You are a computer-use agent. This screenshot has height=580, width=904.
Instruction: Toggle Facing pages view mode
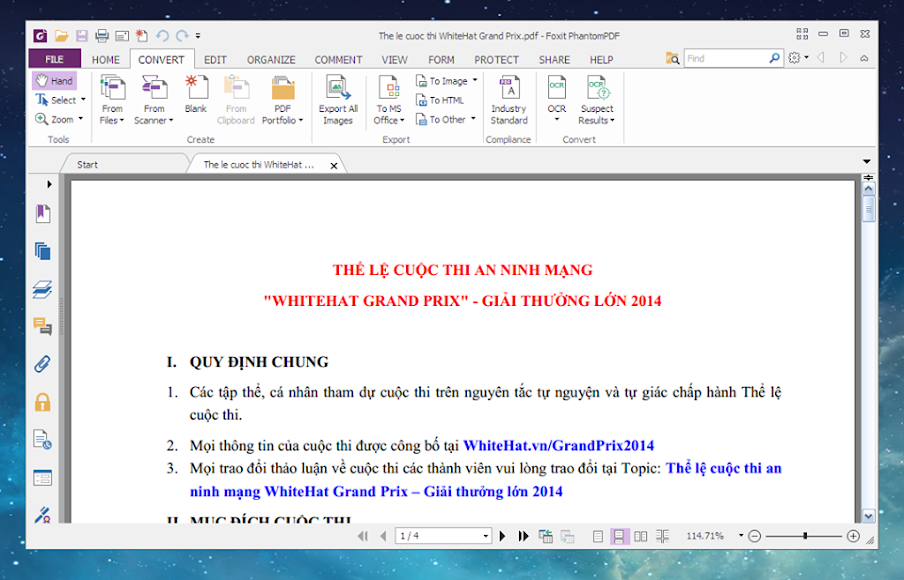coord(640,536)
